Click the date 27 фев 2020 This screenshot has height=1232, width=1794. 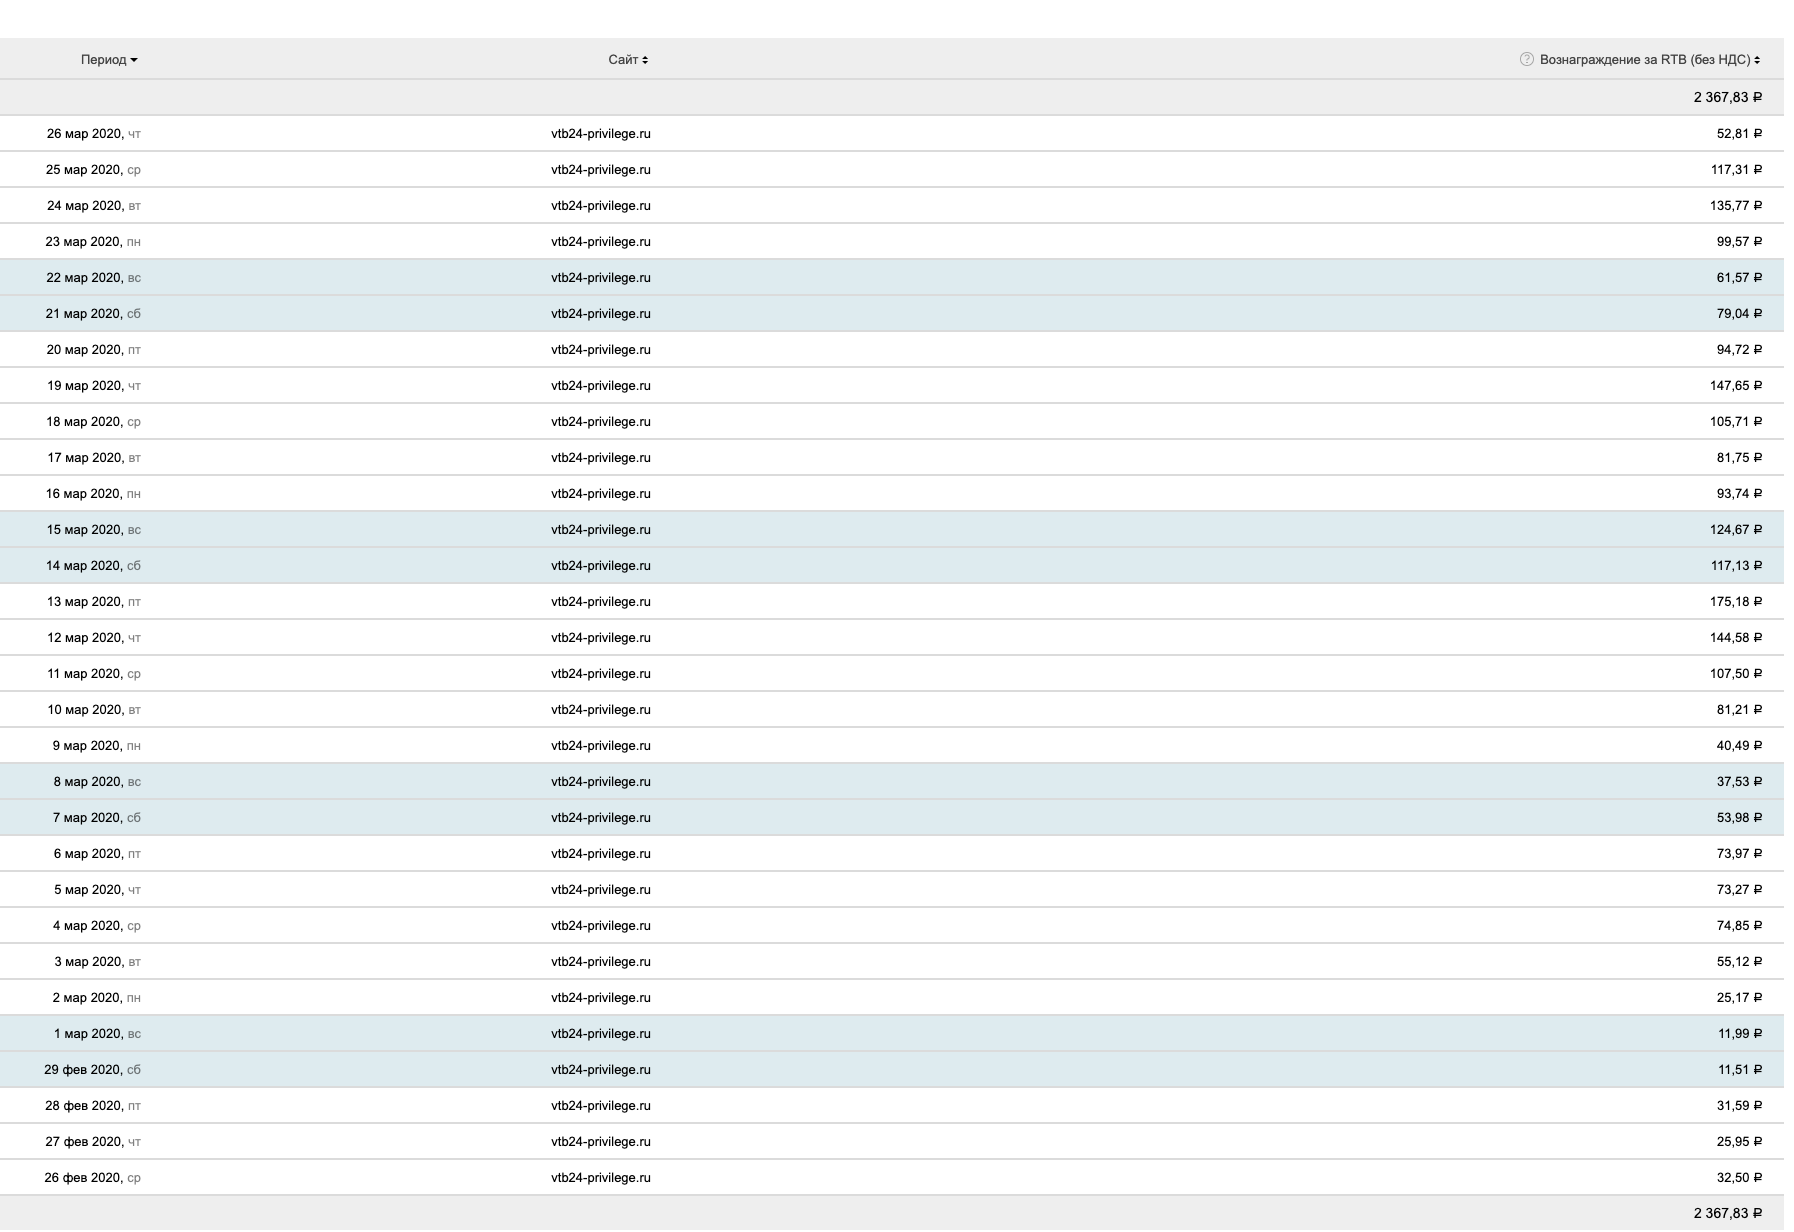(x=83, y=1142)
